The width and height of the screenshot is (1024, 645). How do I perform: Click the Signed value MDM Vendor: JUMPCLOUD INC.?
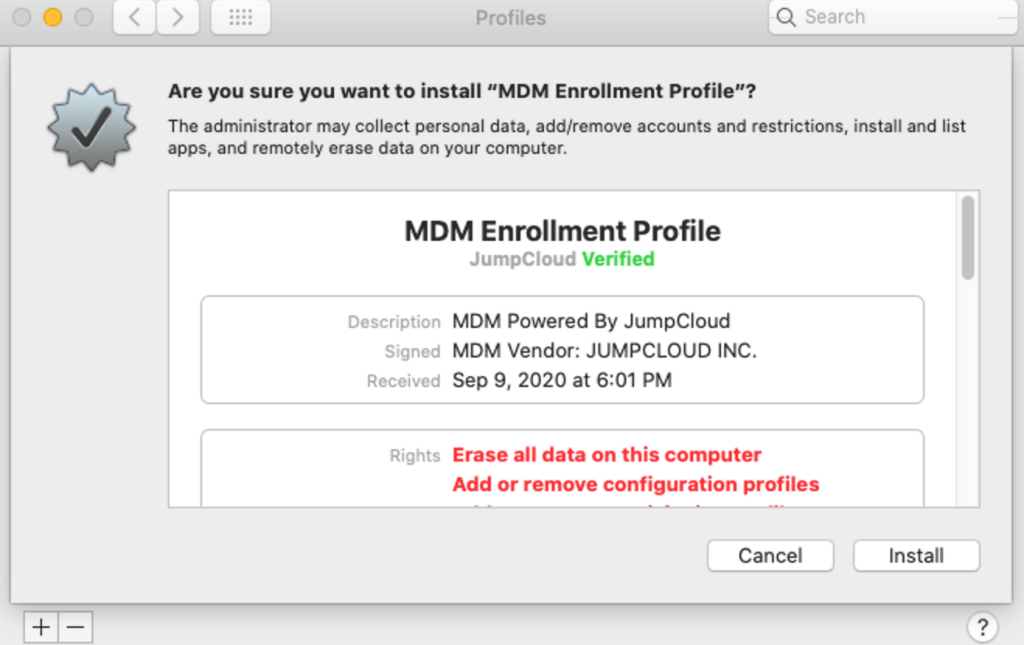pyautogui.click(x=604, y=351)
